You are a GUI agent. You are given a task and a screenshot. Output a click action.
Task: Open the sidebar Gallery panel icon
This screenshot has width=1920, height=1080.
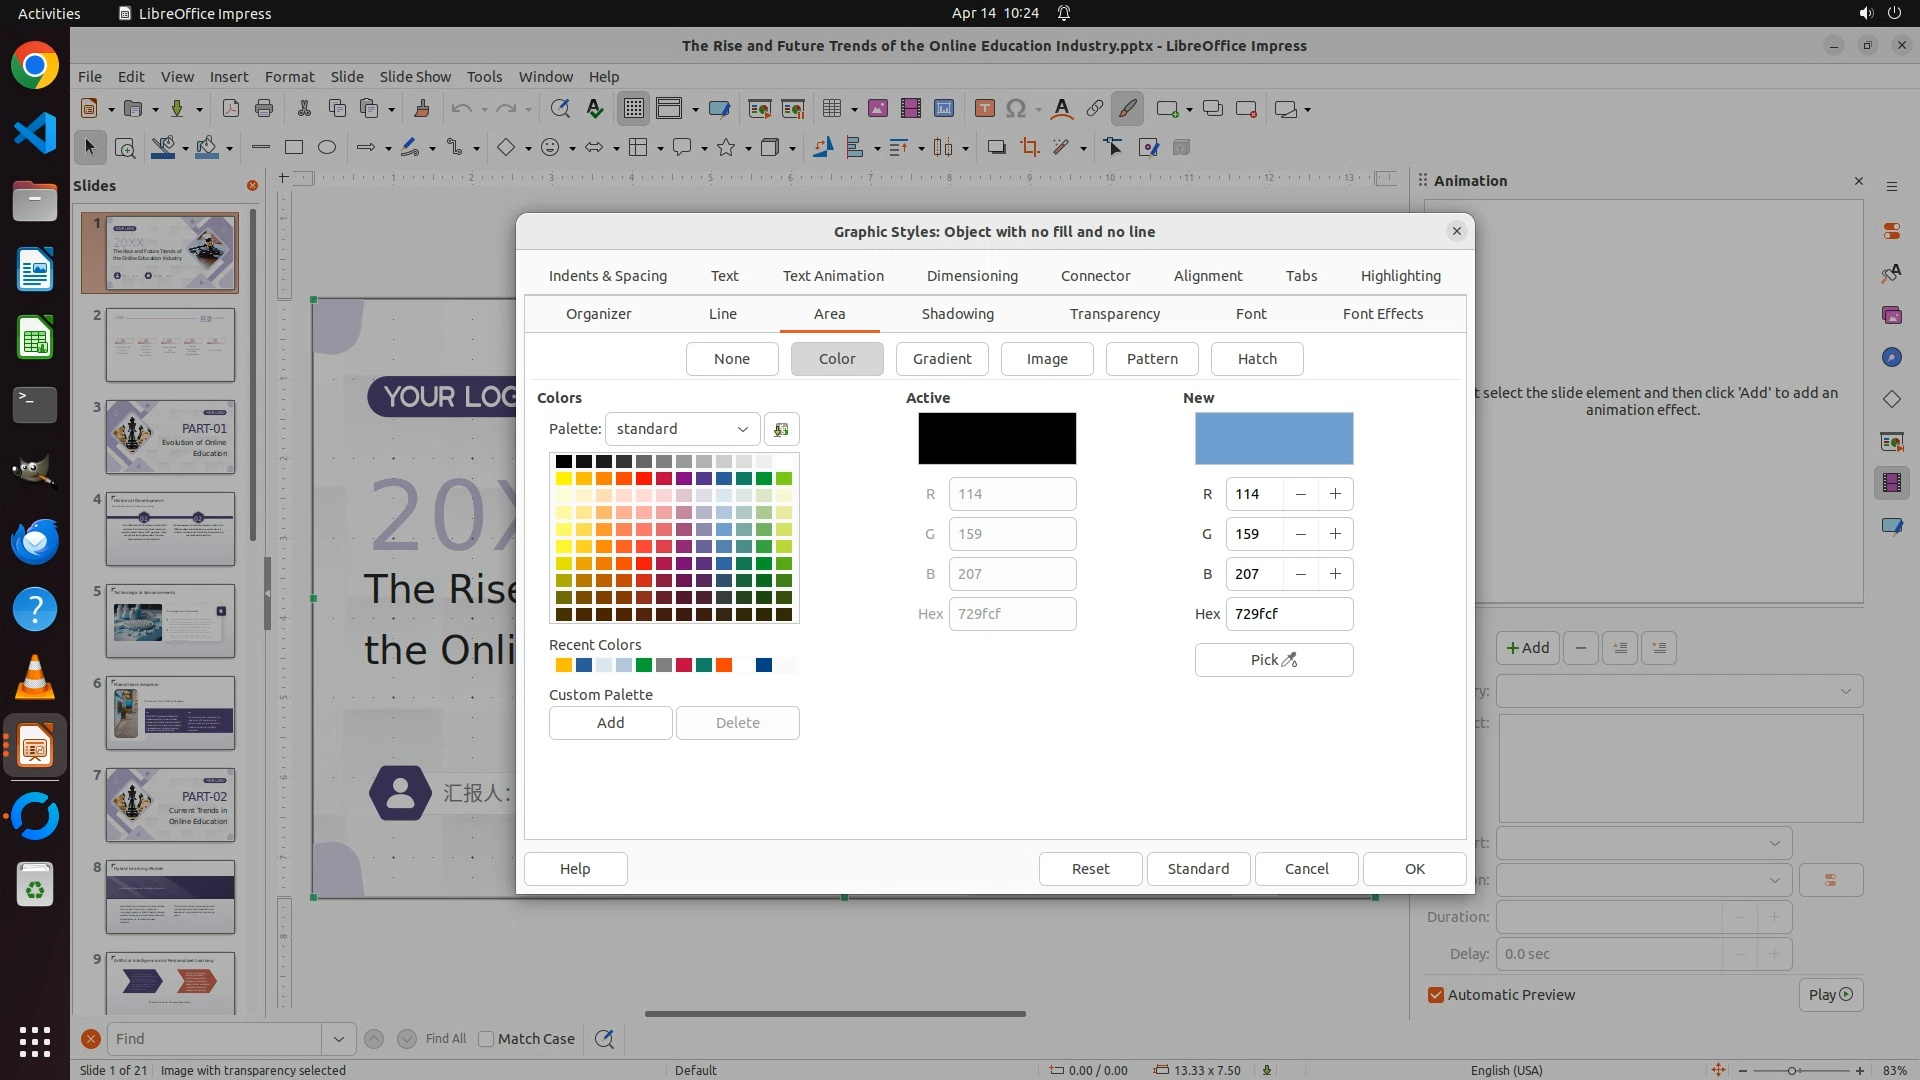1891,315
